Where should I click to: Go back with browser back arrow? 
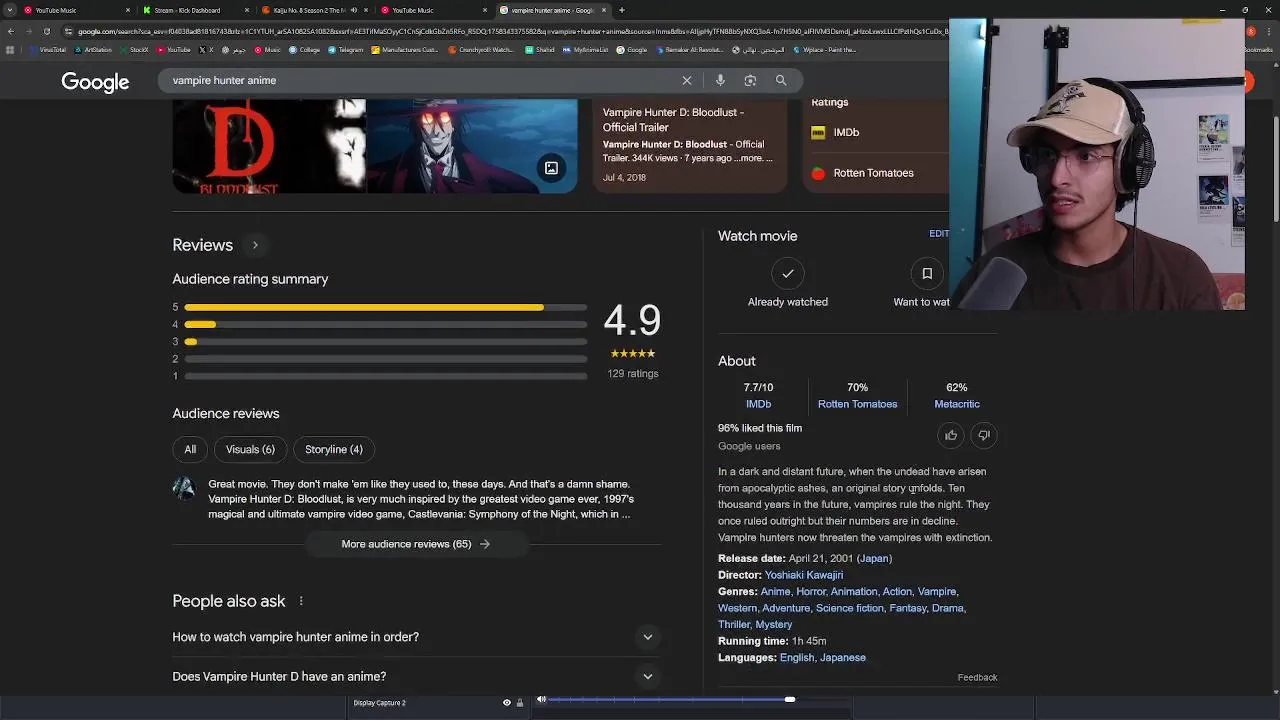10,31
